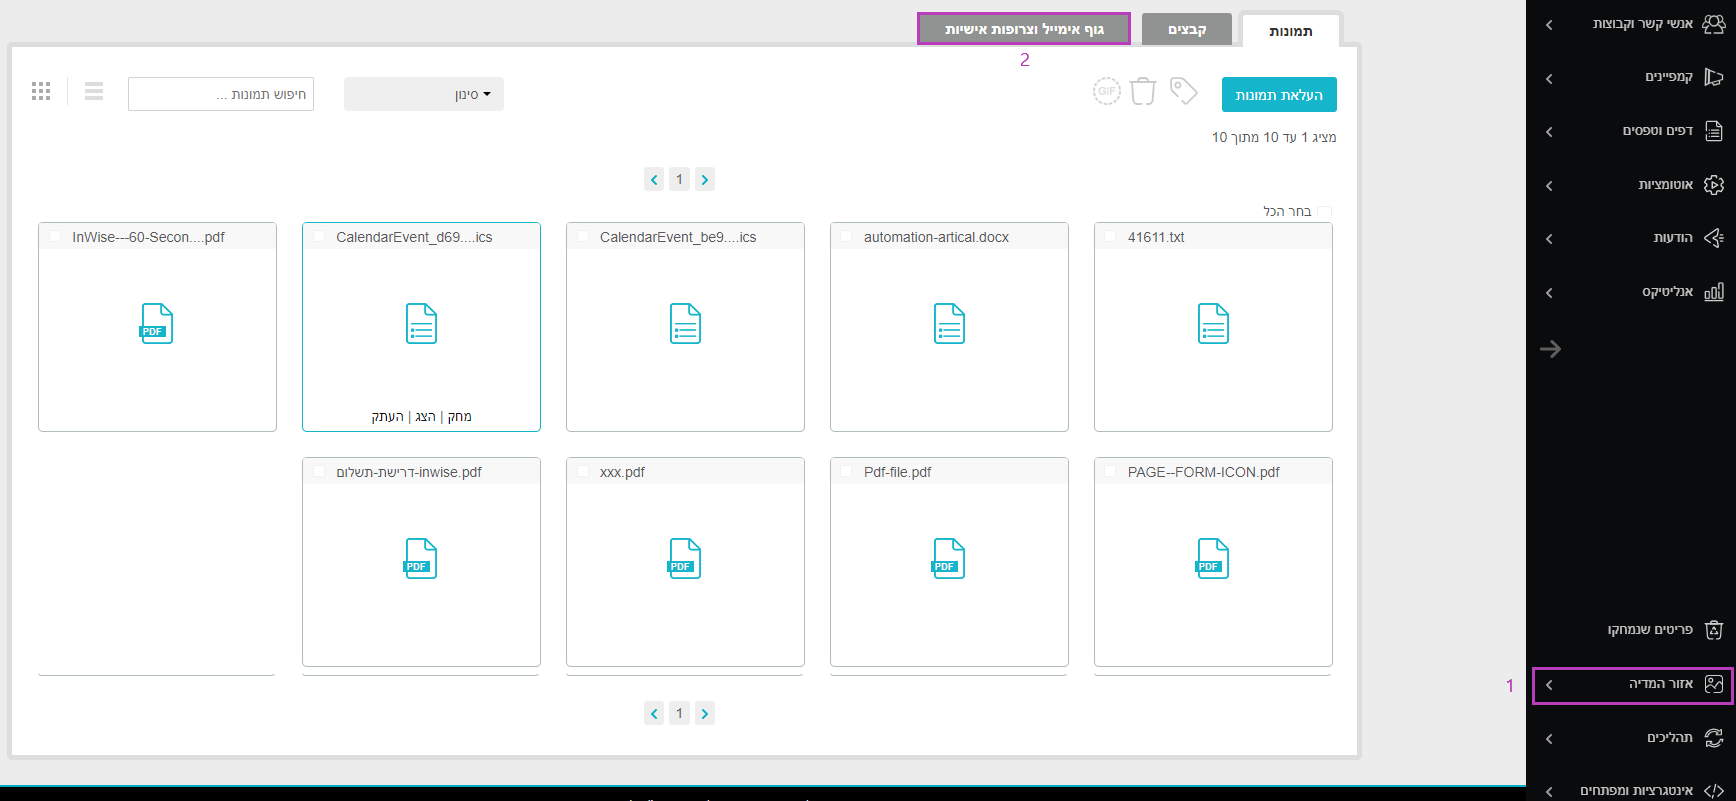Screen dimensions: 1736x801
Task: Open אנשי קשר וקבוצות menu item
Action: tap(1643, 24)
